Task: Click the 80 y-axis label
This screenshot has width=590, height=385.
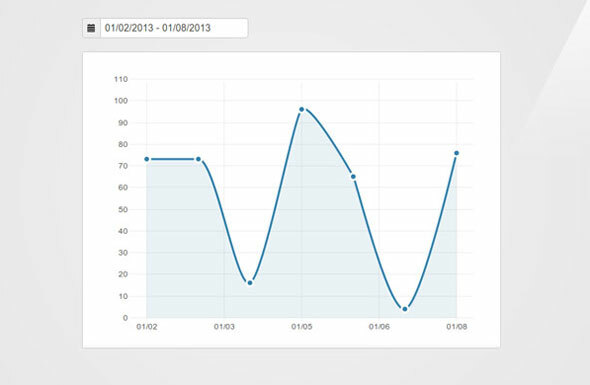Action: click(x=123, y=144)
